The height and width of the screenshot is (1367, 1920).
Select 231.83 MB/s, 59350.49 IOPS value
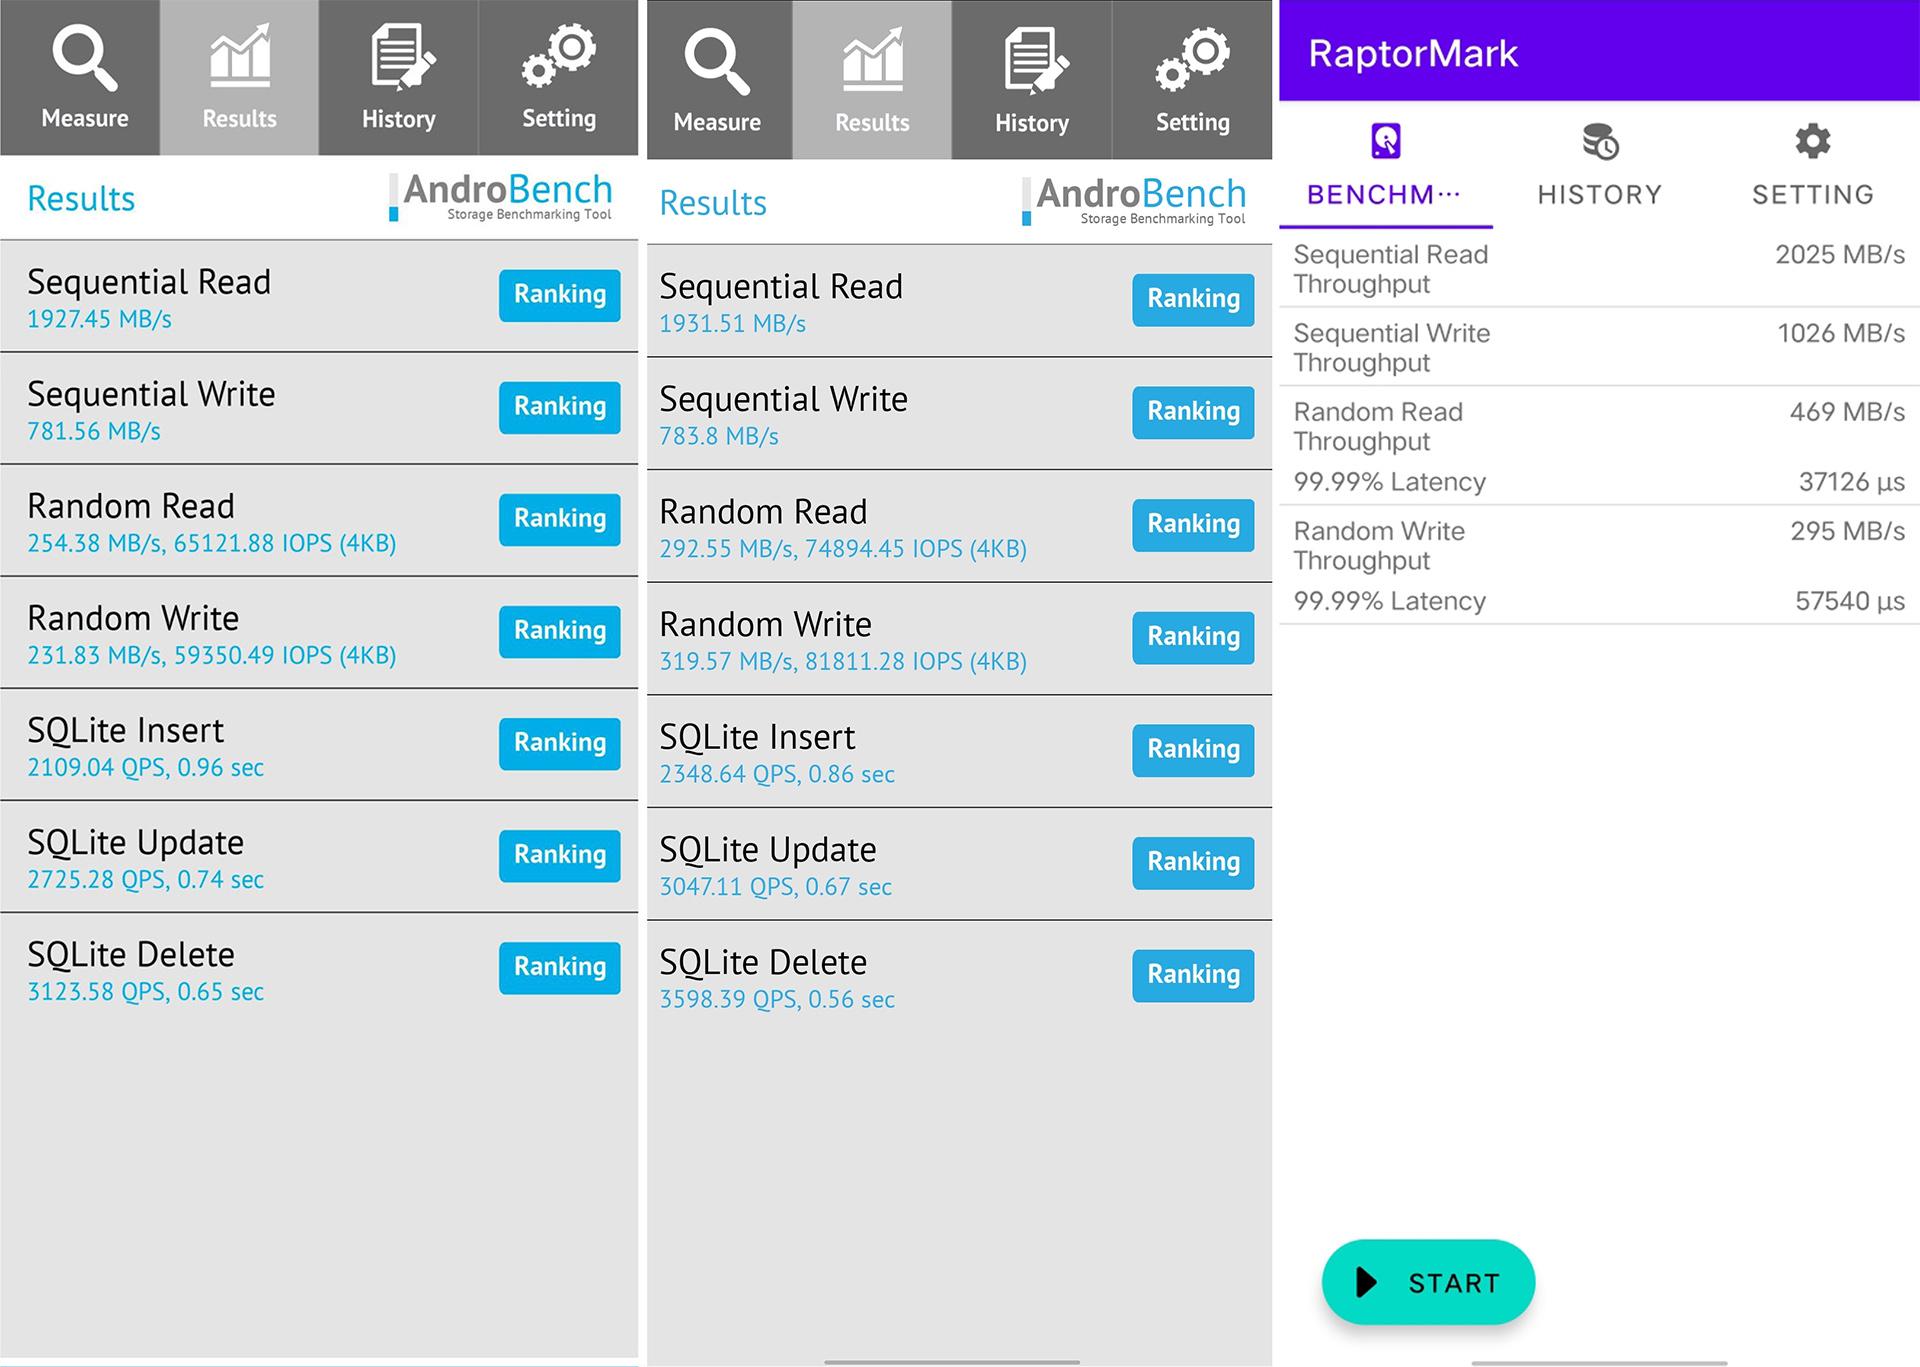(x=212, y=656)
